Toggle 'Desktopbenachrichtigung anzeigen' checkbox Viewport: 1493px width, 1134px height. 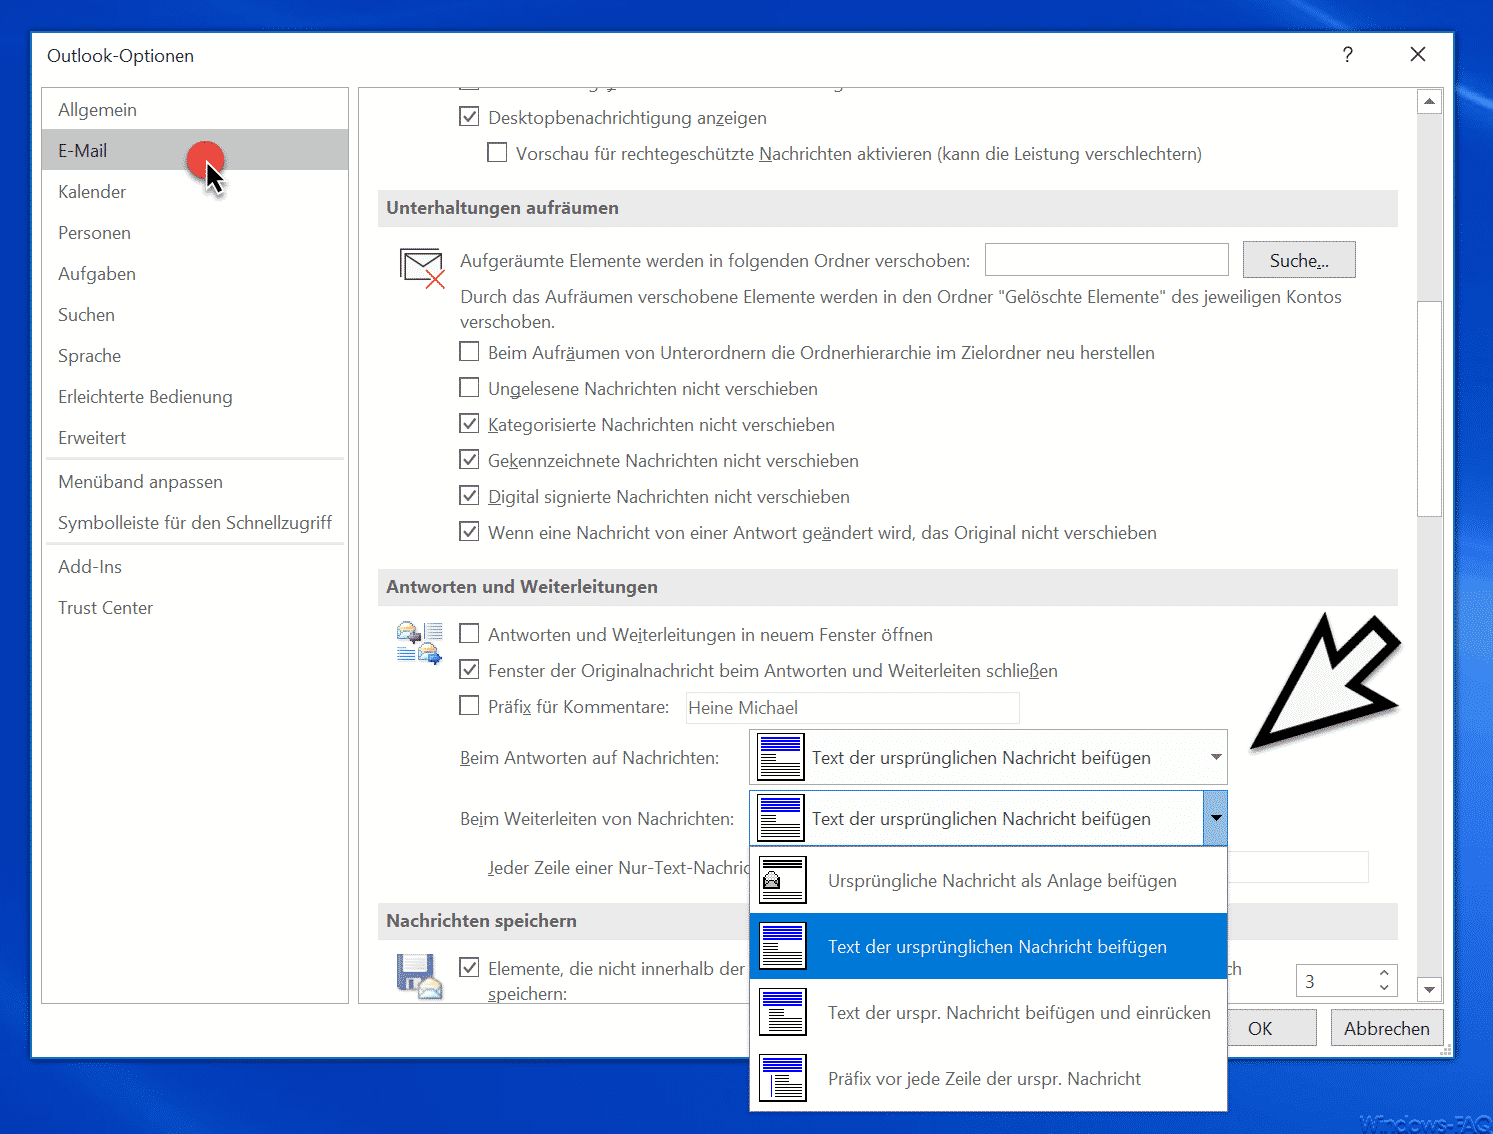tap(469, 117)
